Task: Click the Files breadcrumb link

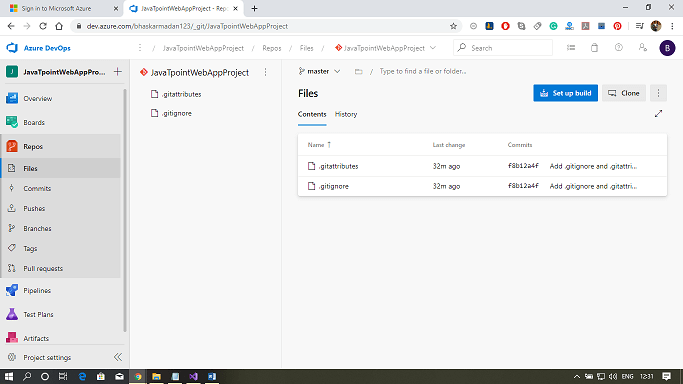Action: [x=306, y=48]
